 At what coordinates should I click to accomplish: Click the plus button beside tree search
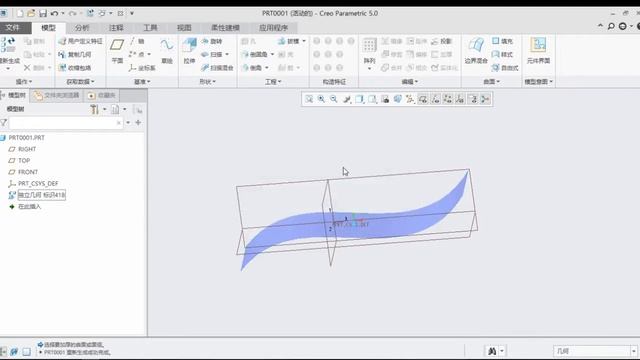click(x=138, y=123)
